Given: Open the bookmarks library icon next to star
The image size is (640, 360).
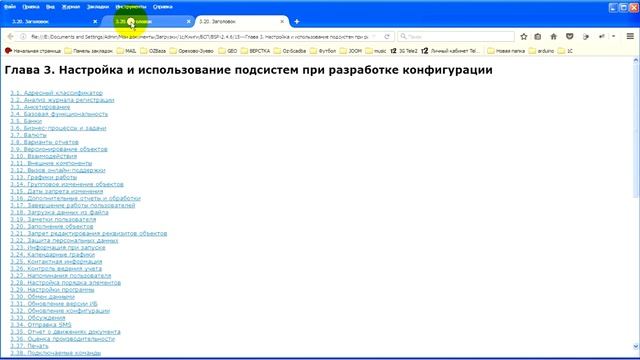Looking at the screenshot, I should 538,37.
